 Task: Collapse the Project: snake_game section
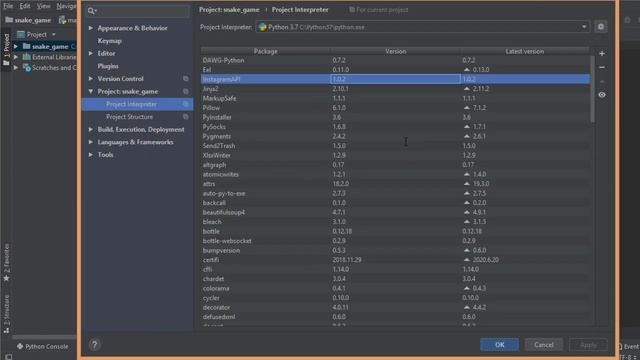click(x=91, y=91)
